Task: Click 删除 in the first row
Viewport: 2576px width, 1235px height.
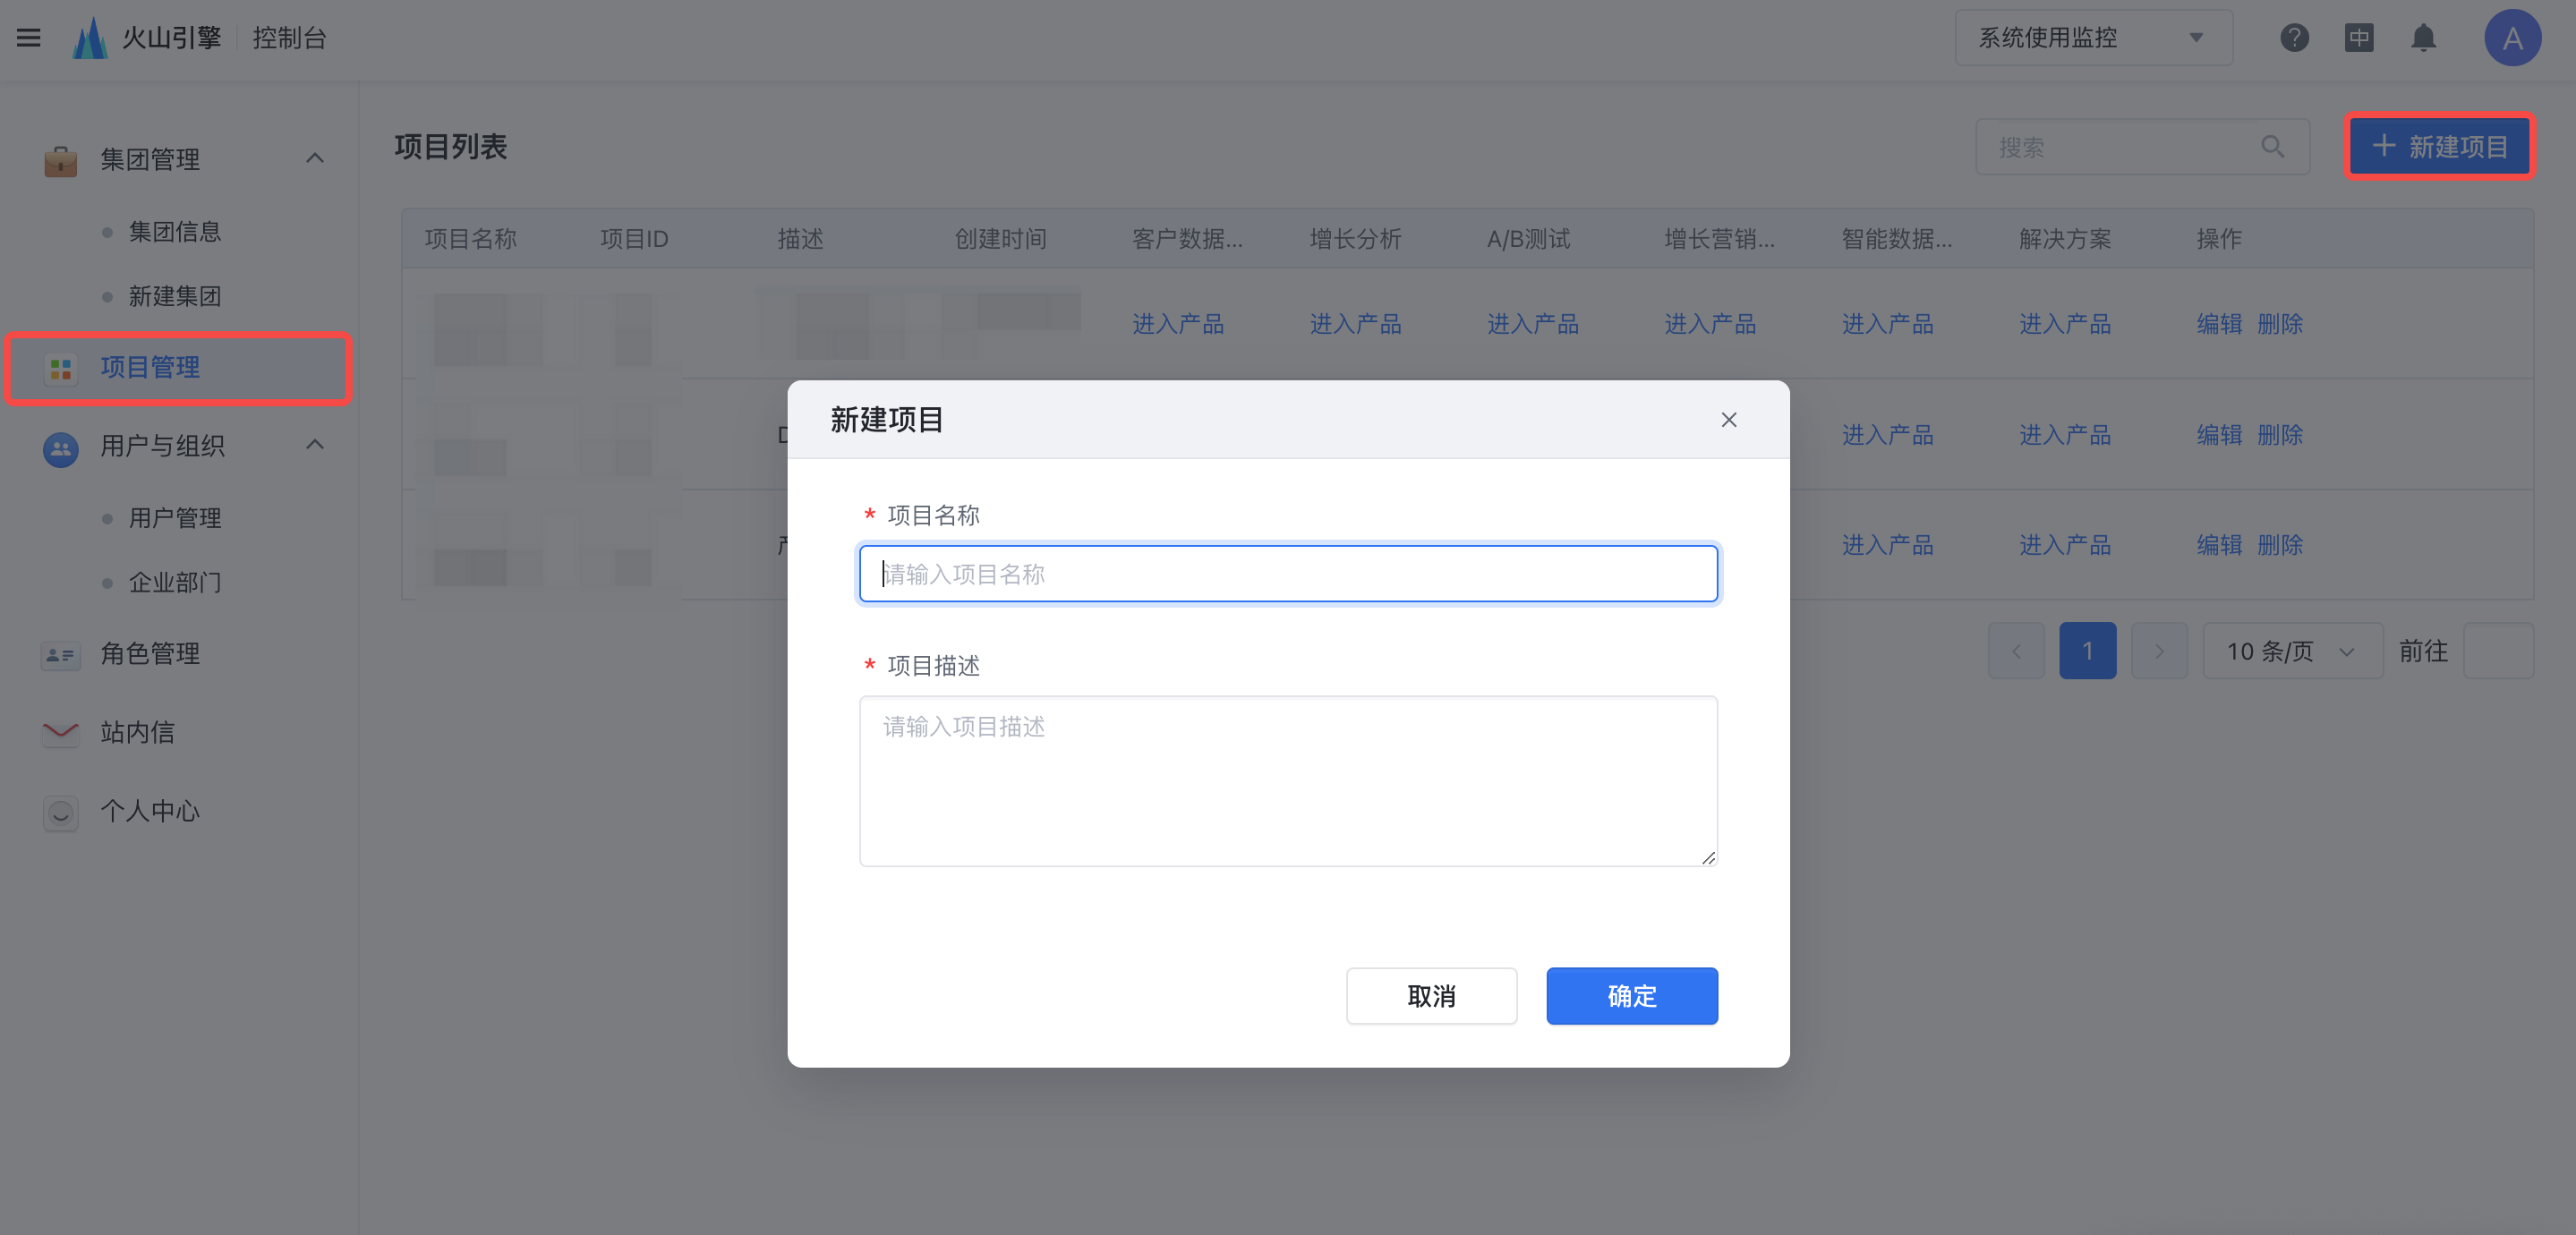Action: [x=2280, y=324]
